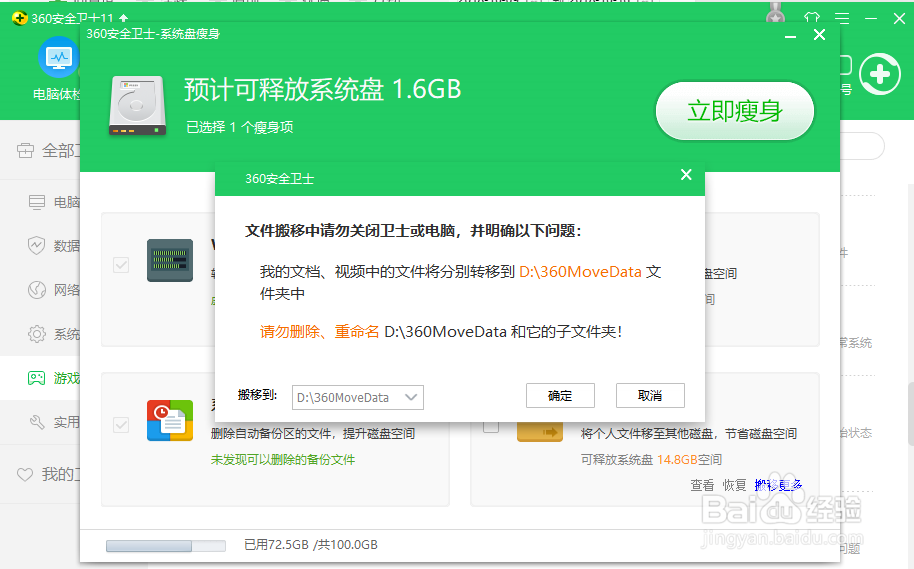Click the 360安全卫士 logo icon
The height and width of the screenshot is (569, 914).
point(19,18)
